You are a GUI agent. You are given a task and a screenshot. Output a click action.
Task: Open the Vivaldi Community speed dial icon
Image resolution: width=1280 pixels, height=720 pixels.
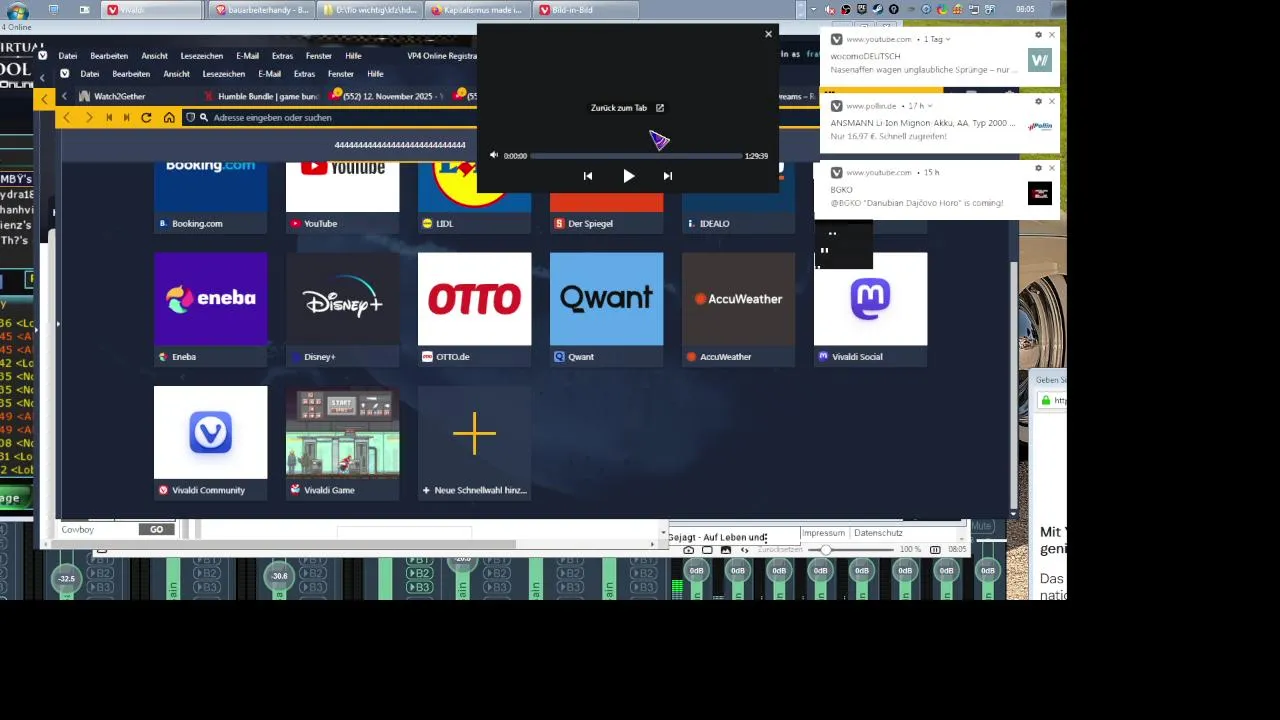click(210, 432)
